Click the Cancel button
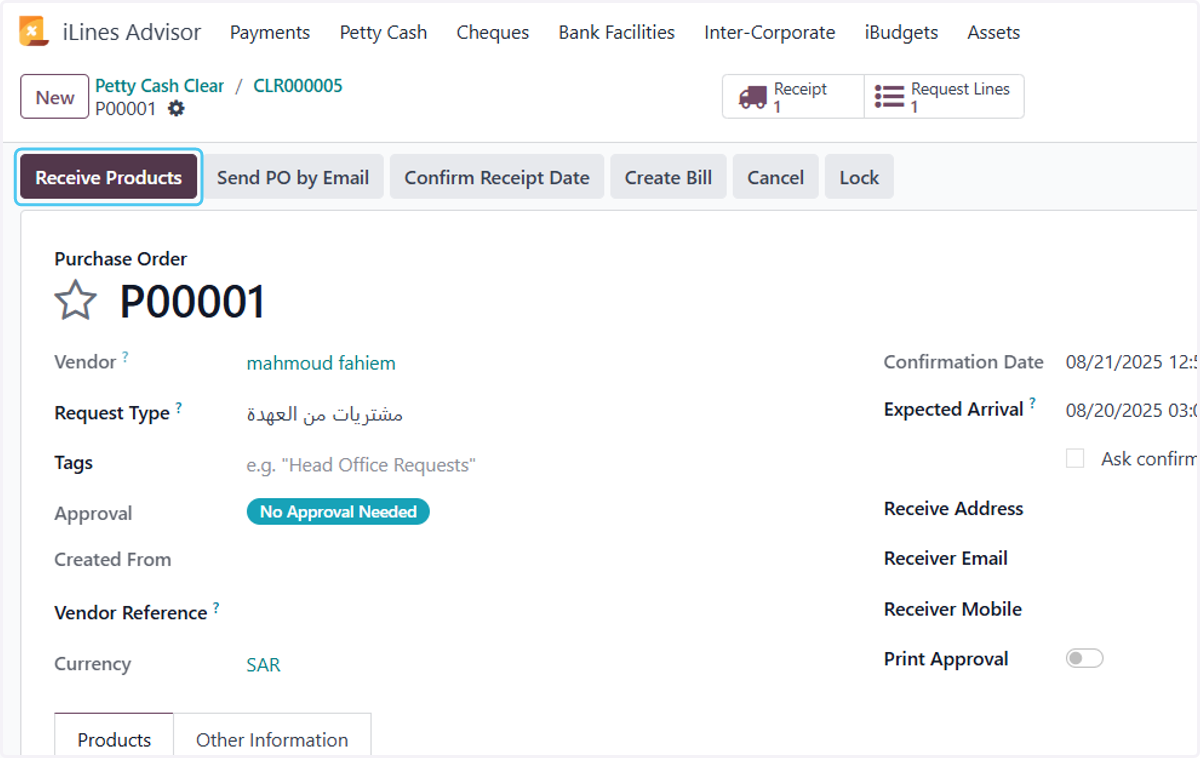 pos(776,177)
